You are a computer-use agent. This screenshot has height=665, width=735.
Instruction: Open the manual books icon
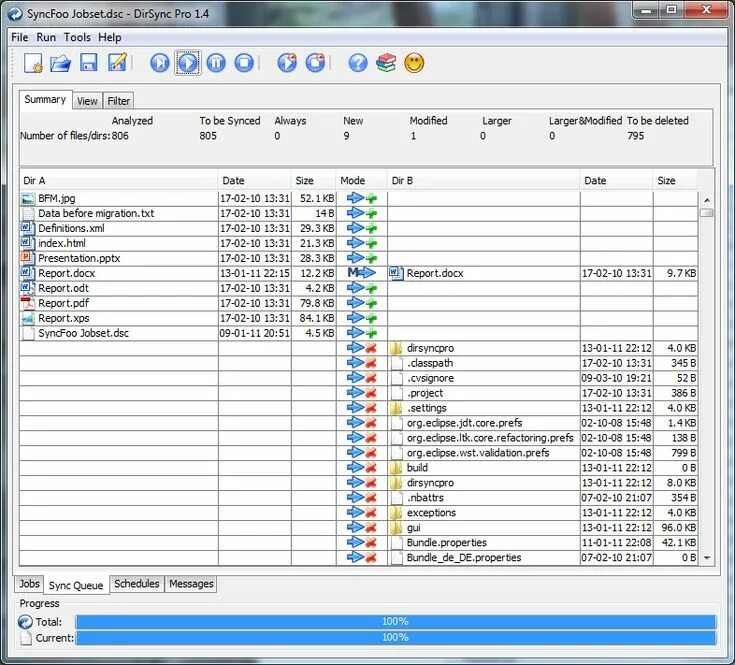386,63
